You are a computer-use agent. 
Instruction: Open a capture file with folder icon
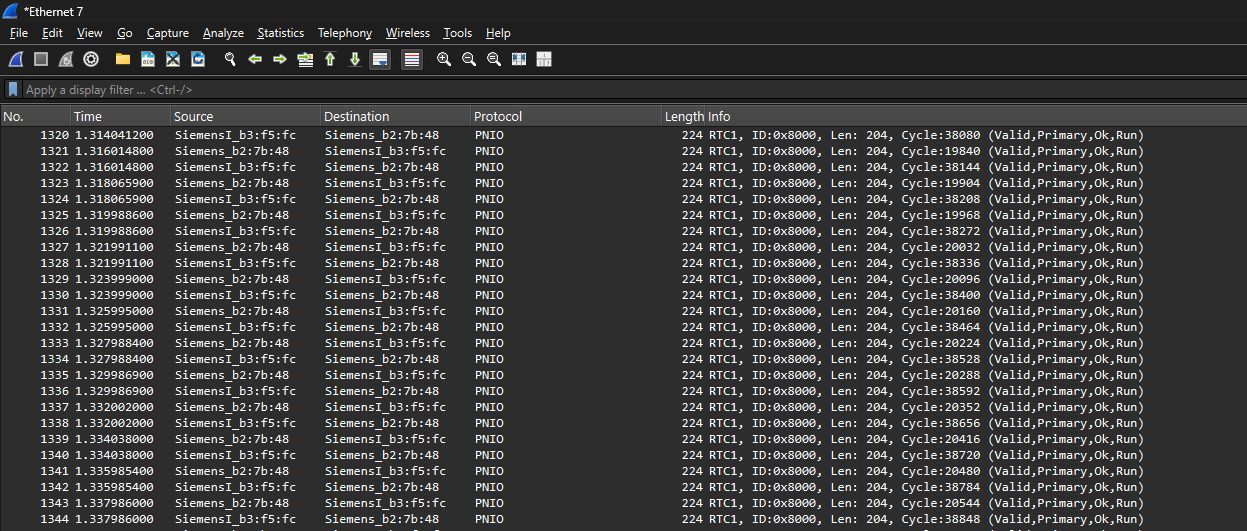(x=123, y=59)
